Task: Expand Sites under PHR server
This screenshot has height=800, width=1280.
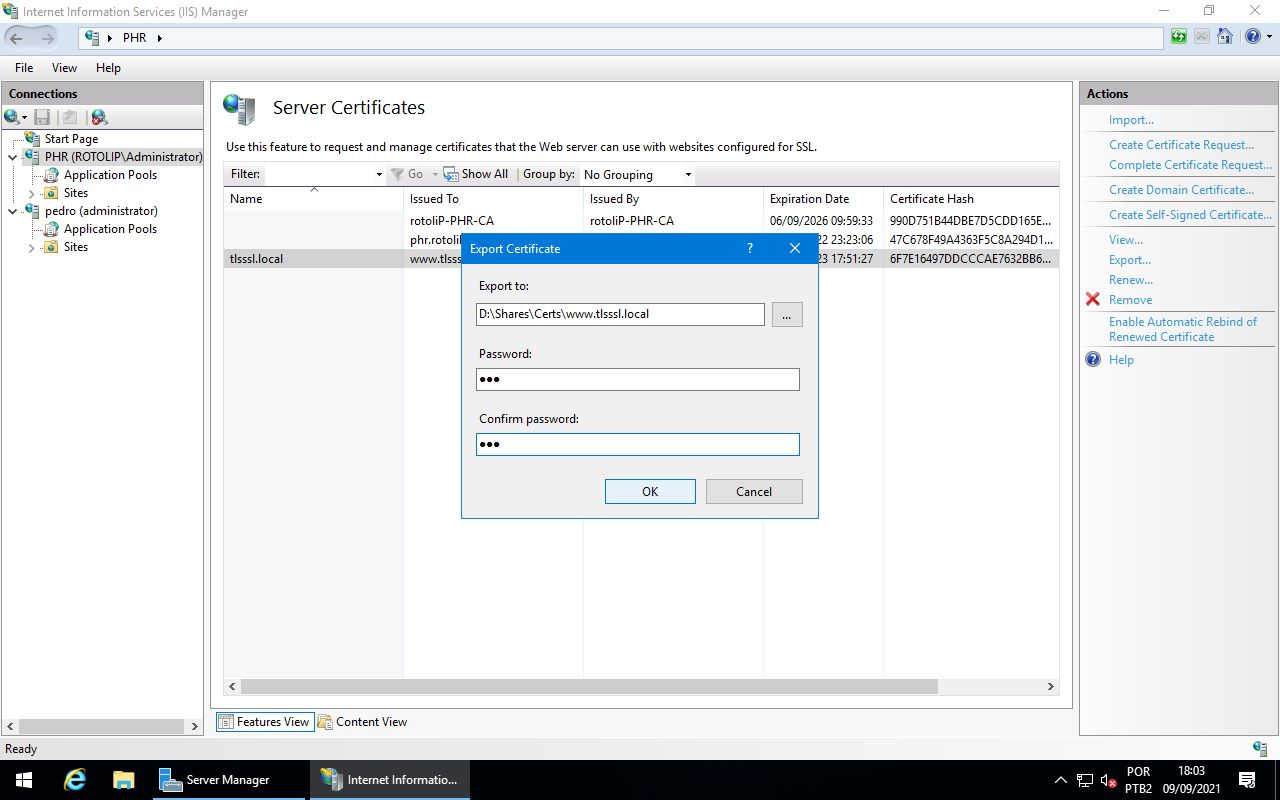Action: click(x=30, y=192)
